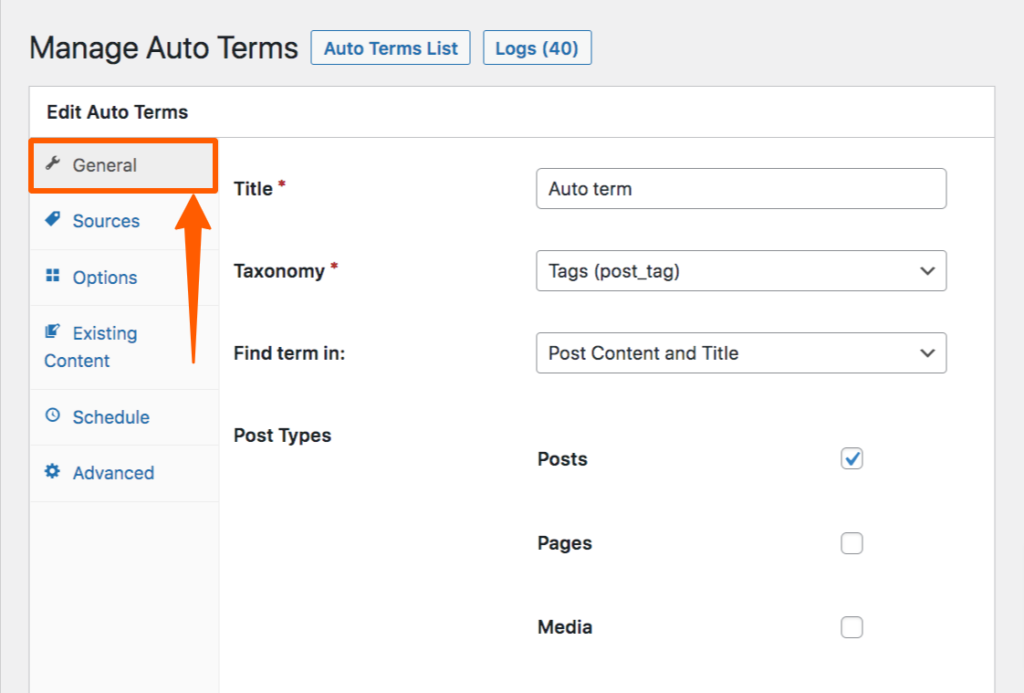Click the Post Types label
This screenshot has height=693, width=1024.
pyautogui.click(x=282, y=436)
